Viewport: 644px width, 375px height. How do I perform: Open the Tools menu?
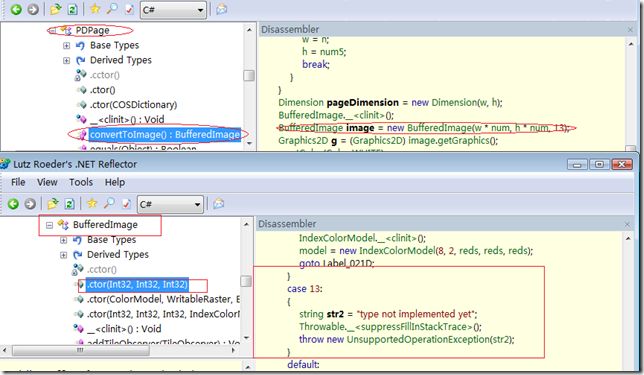pos(81,182)
